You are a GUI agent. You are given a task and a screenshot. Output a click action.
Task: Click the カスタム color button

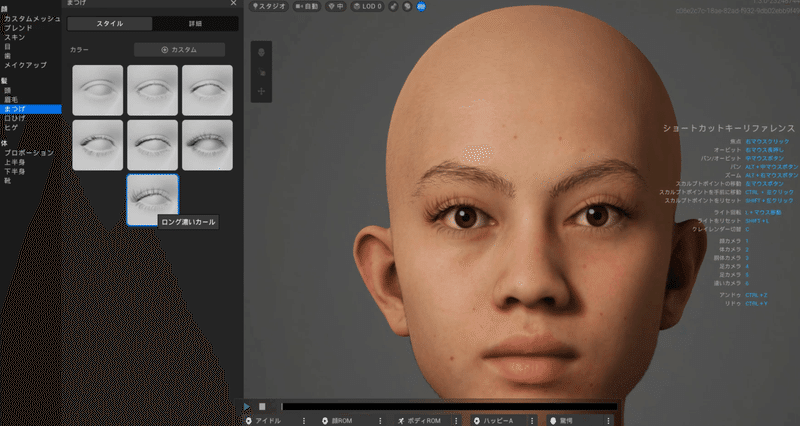pyautogui.click(x=179, y=49)
